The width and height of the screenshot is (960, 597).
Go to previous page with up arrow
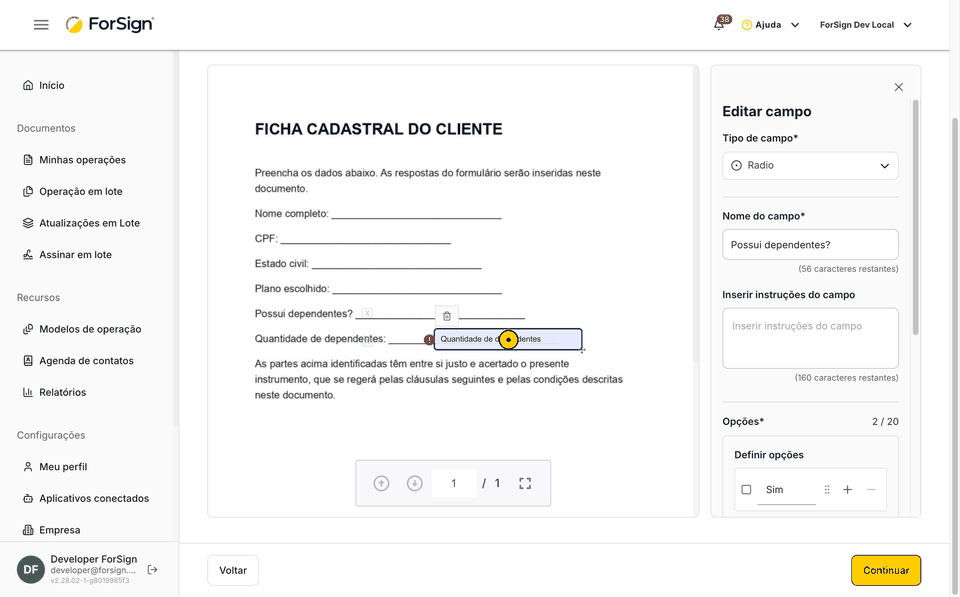point(381,484)
